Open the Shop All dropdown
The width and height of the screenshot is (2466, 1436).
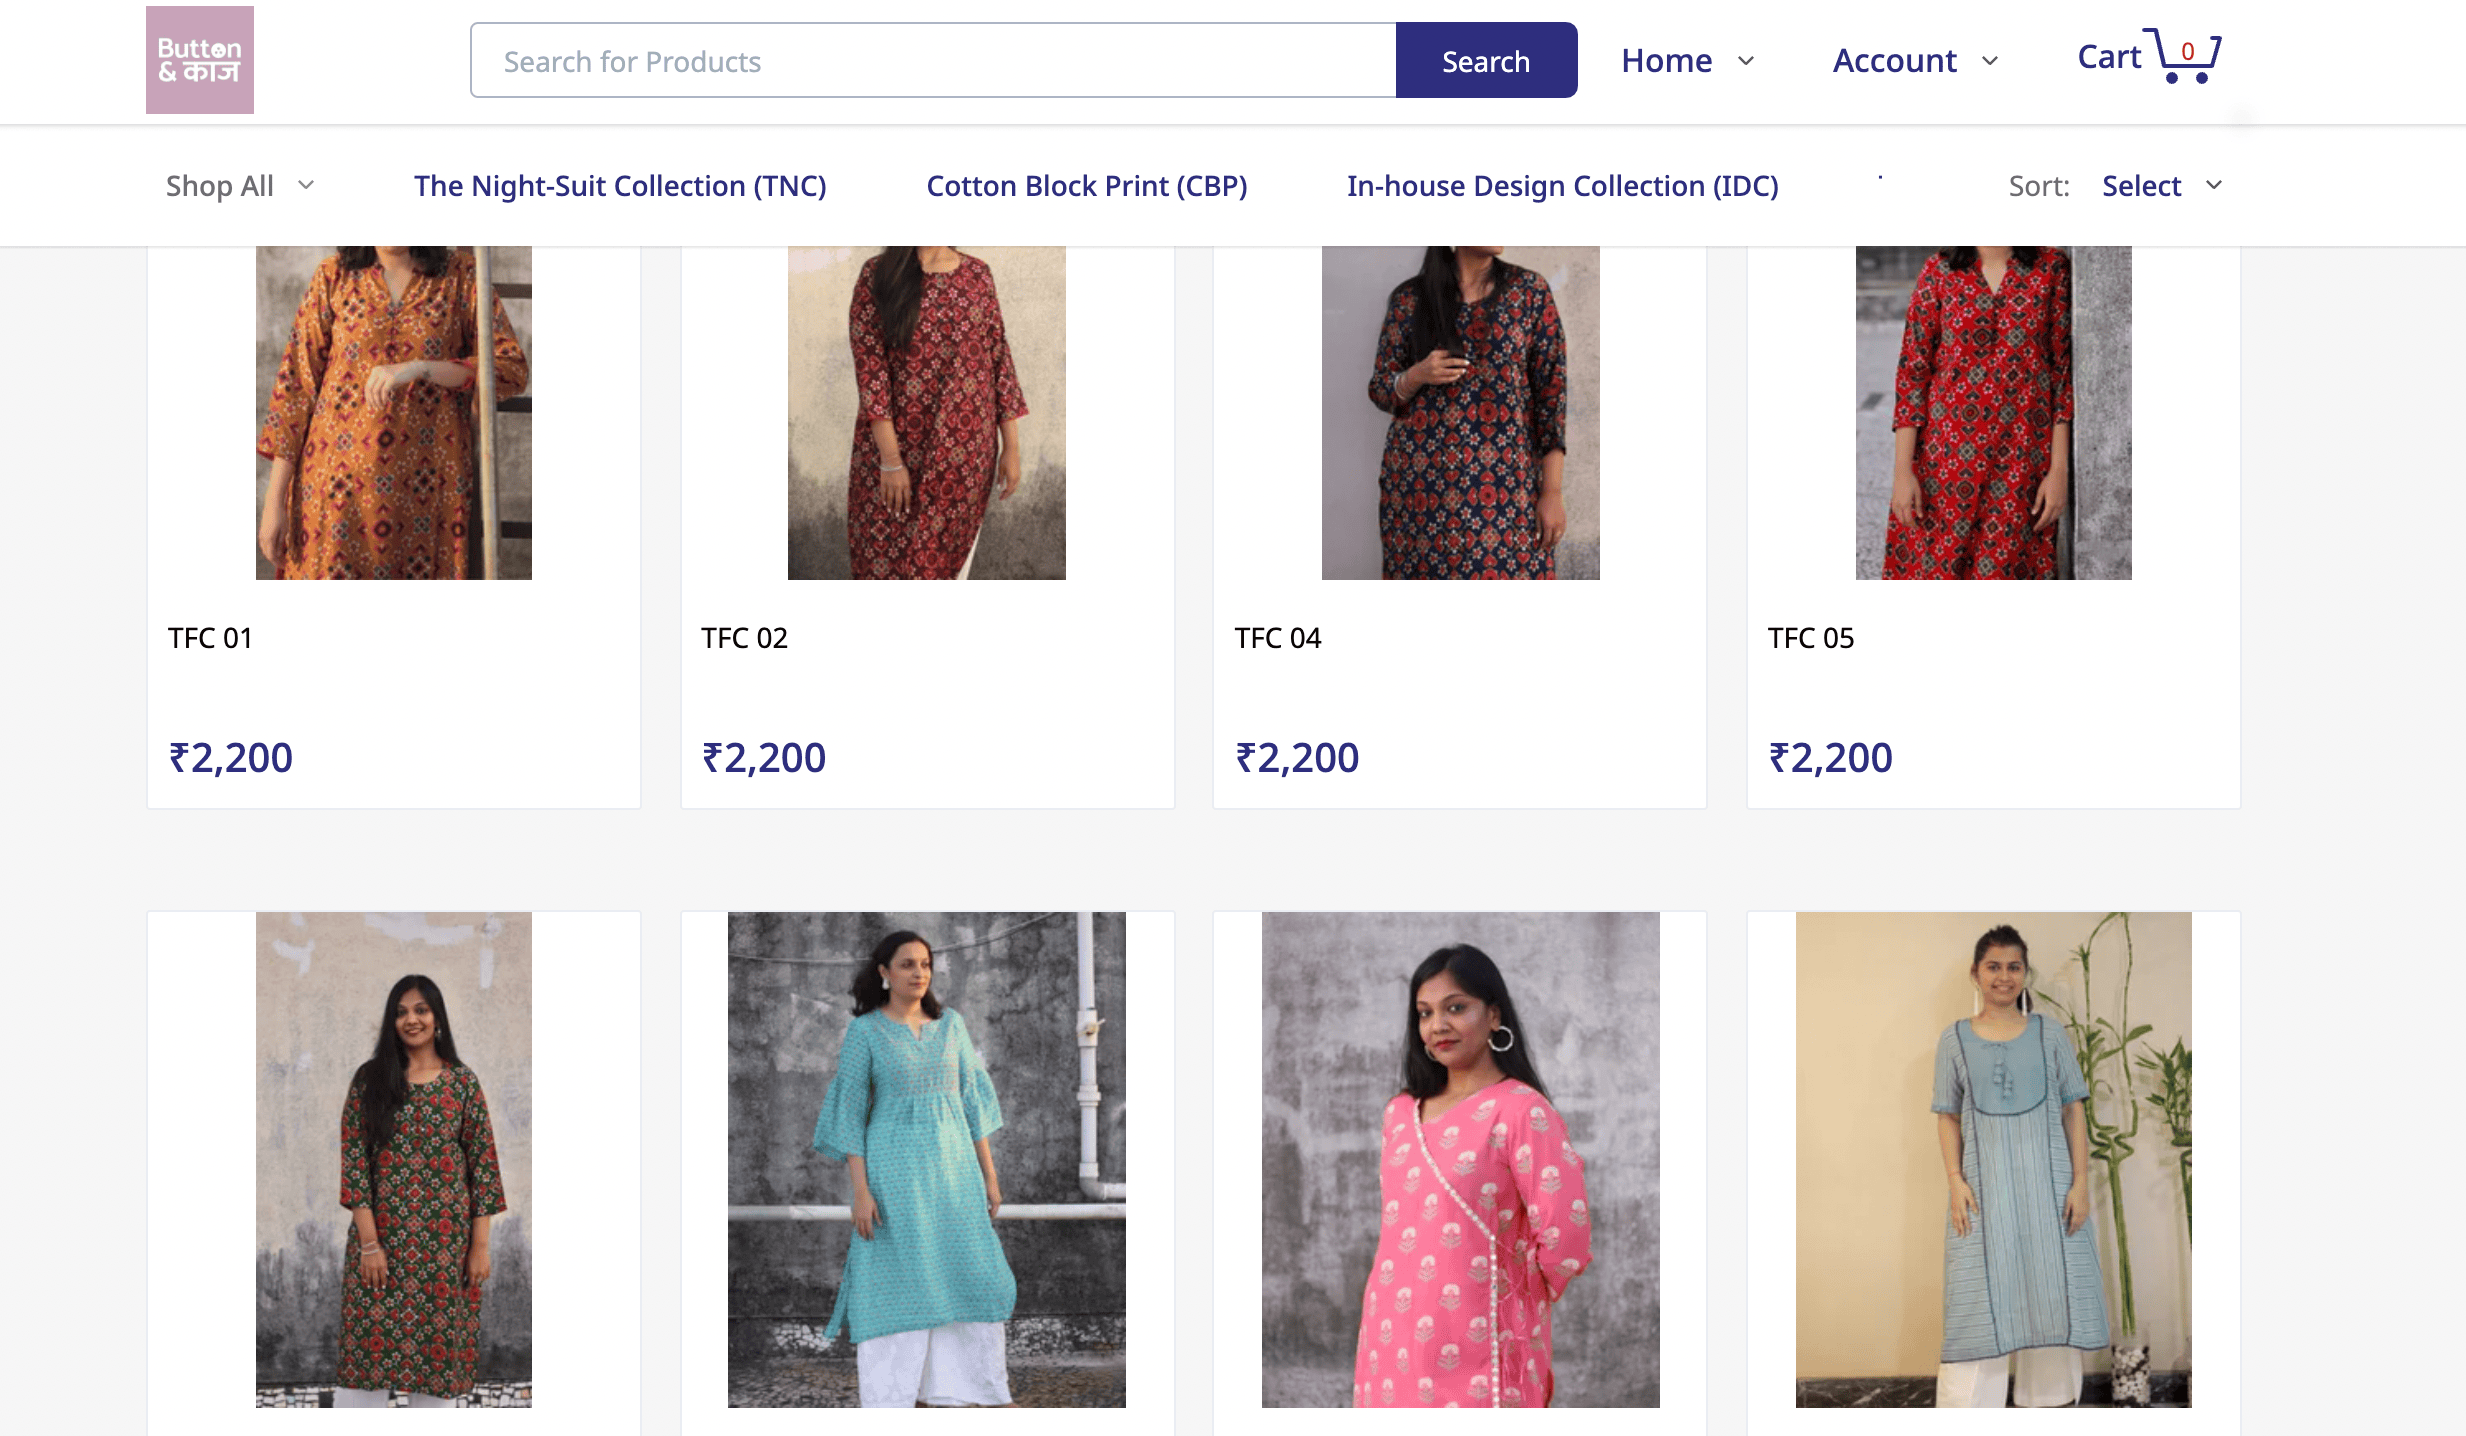click(x=240, y=186)
